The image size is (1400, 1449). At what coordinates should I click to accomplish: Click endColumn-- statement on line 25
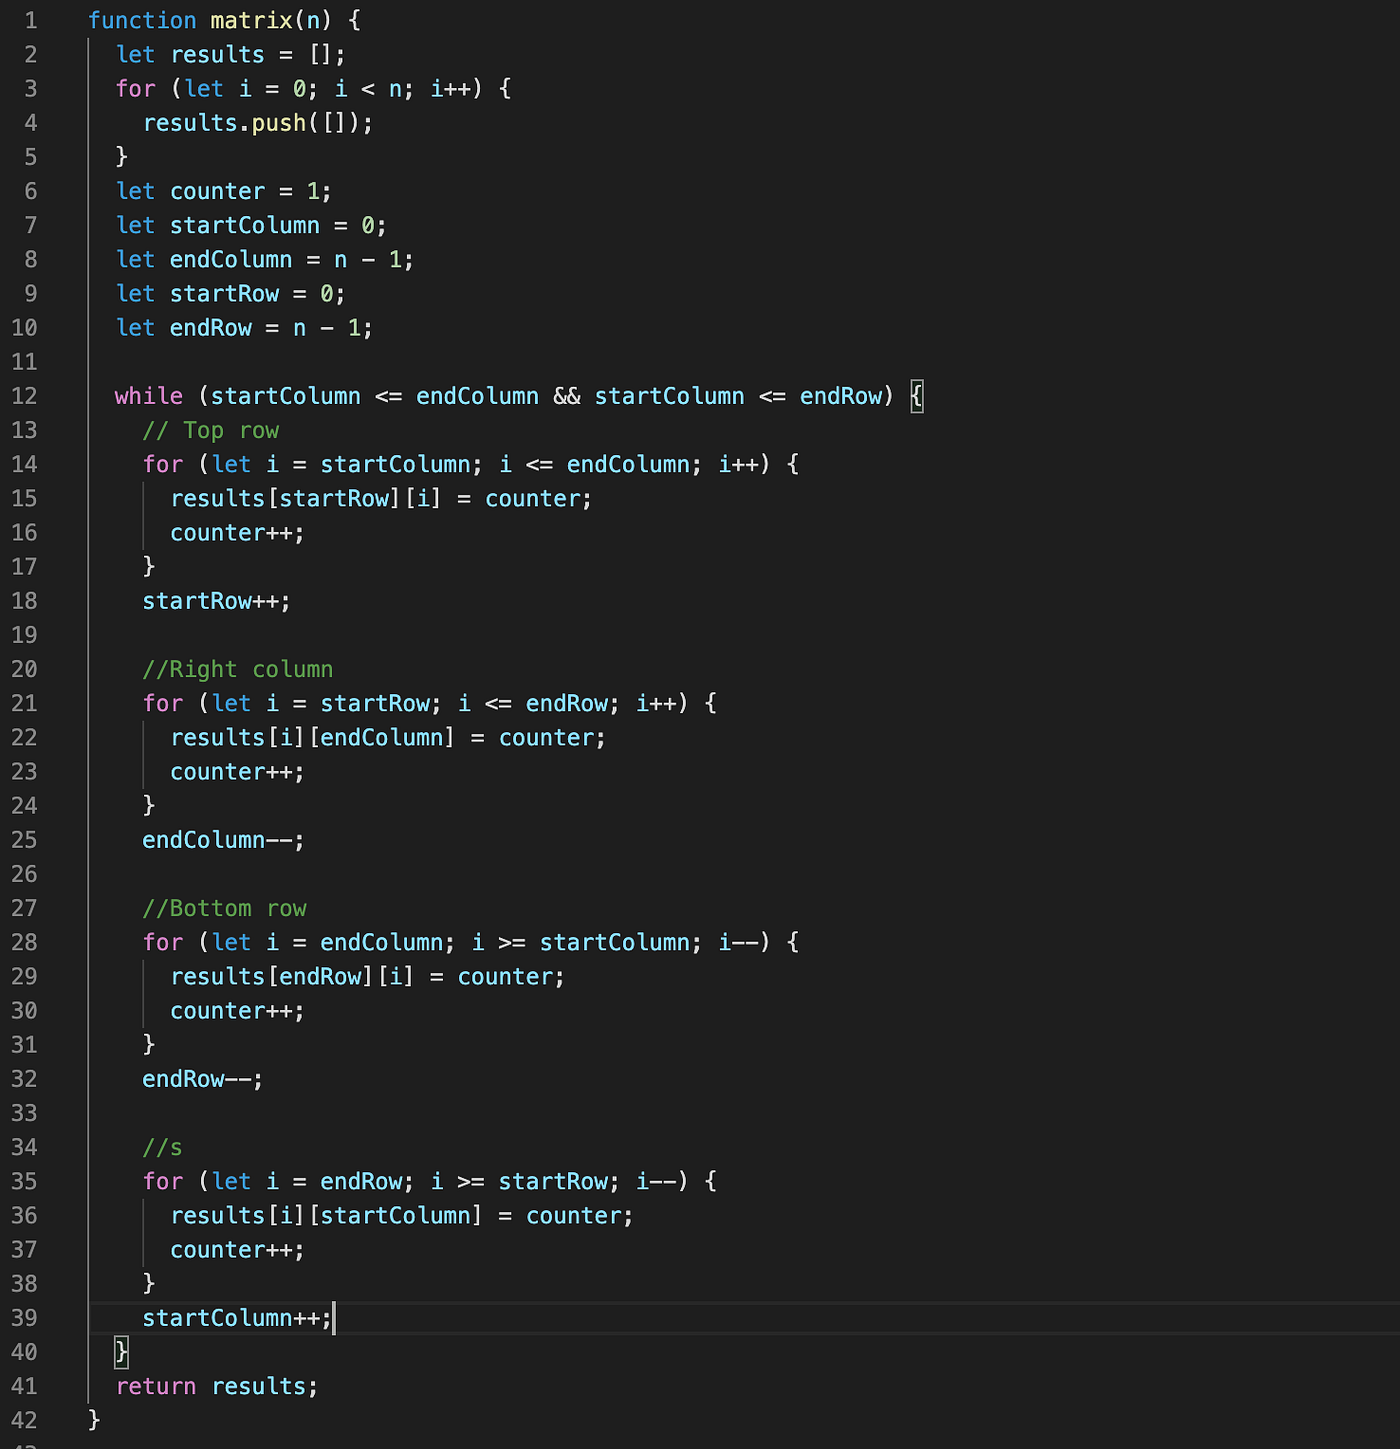pos(222,840)
